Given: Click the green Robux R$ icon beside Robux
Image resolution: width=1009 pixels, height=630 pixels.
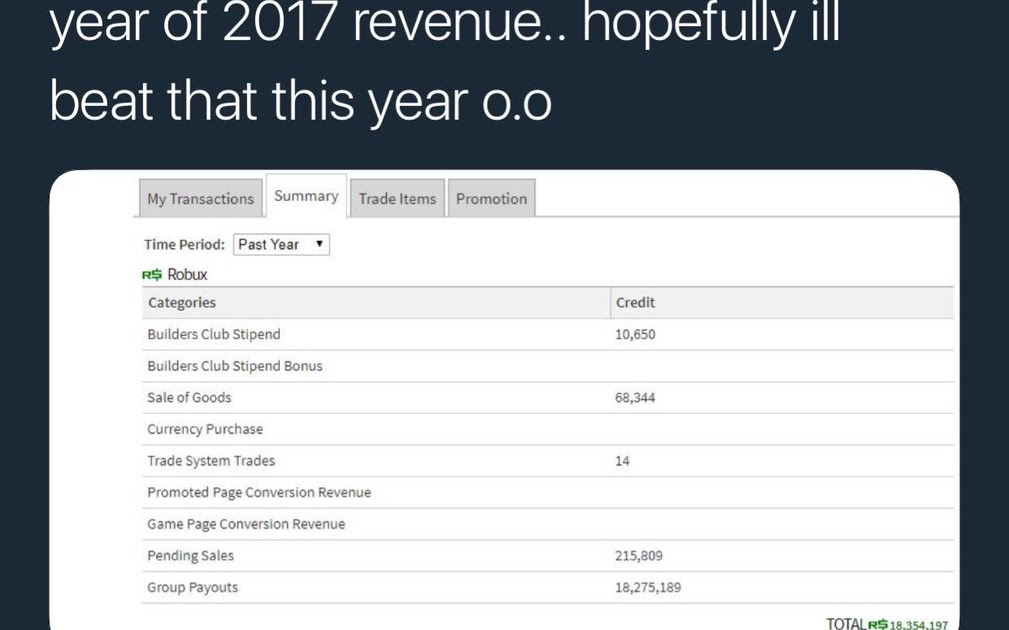Looking at the screenshot, I should click(x=151, y=275).
